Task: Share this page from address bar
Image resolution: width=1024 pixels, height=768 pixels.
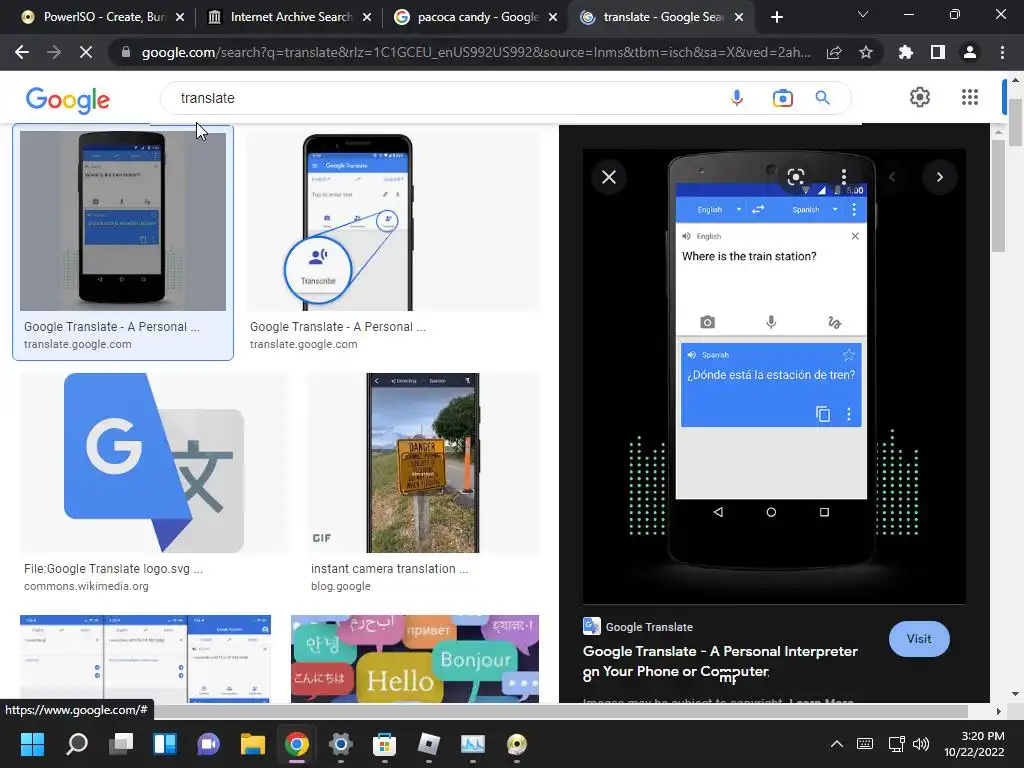Action: 834,52
